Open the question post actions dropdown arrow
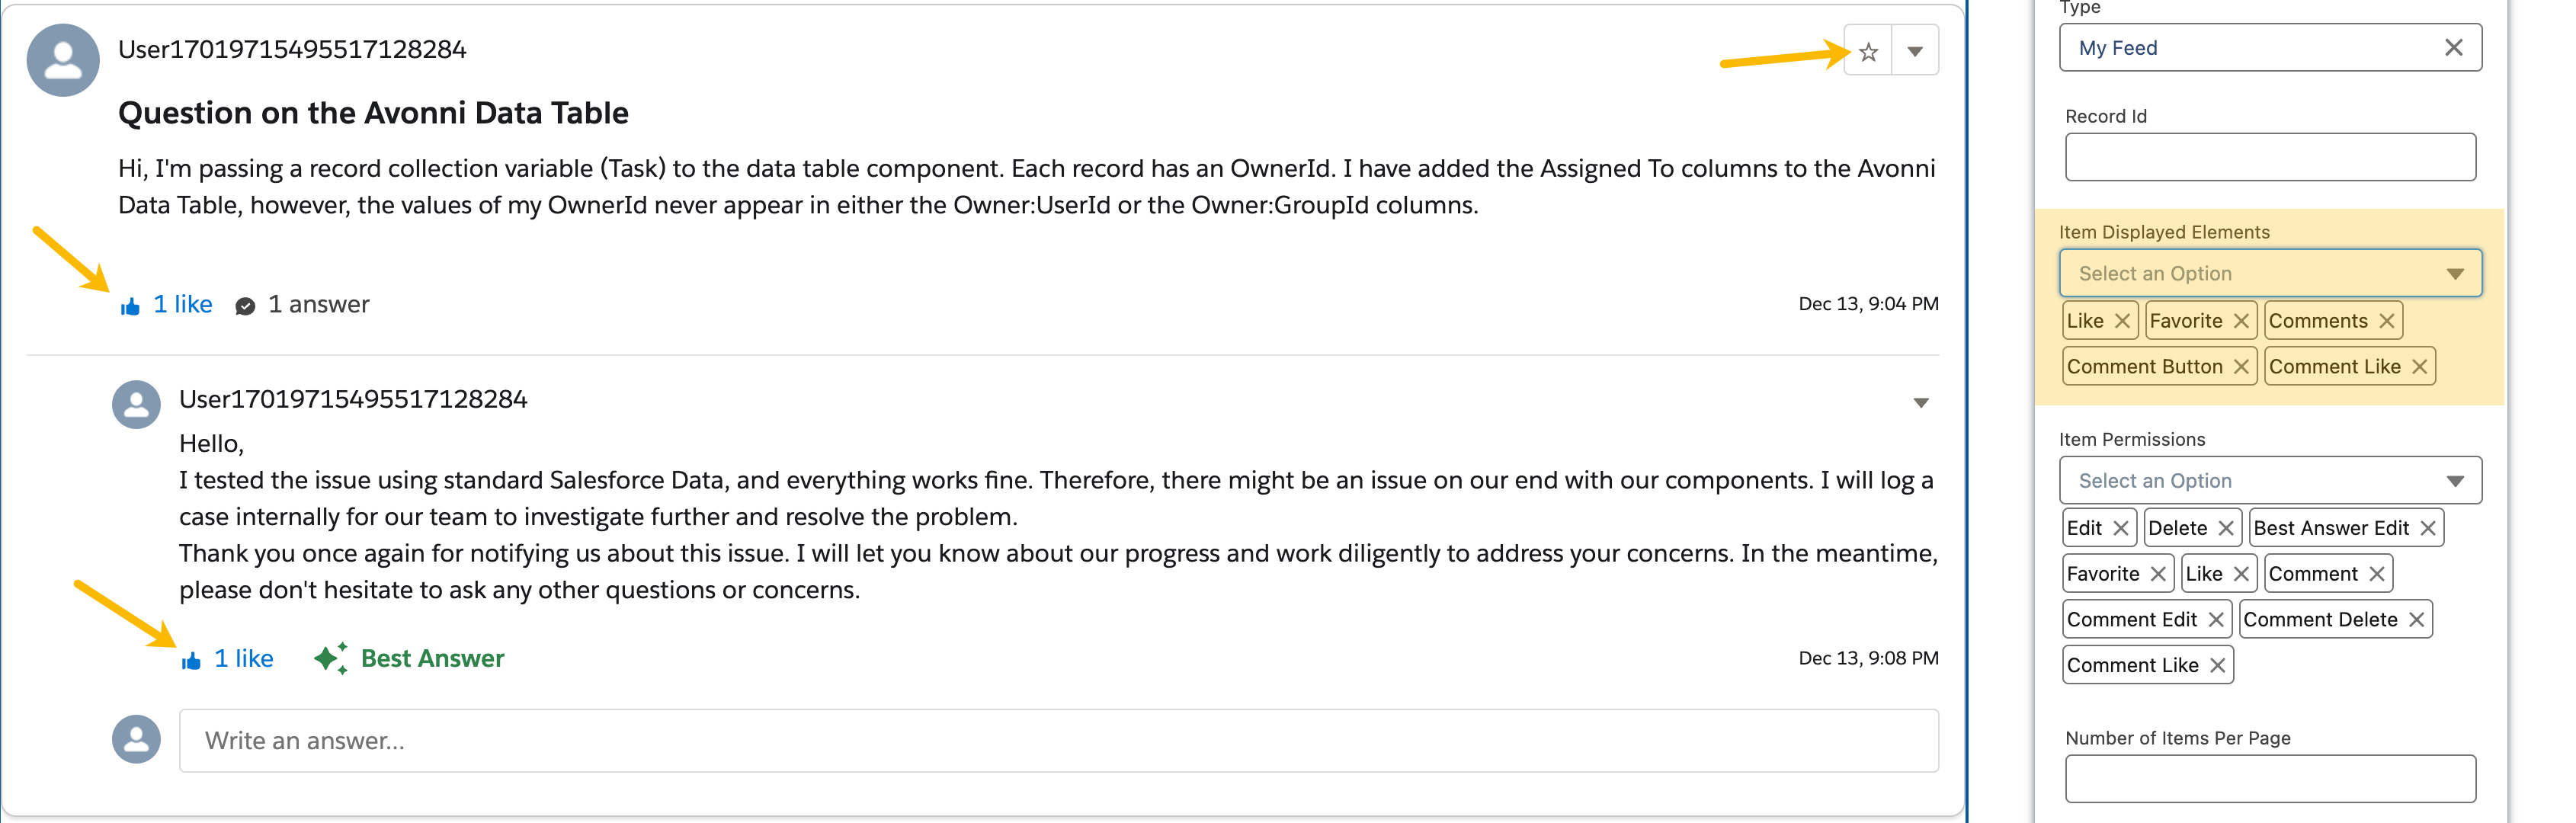 [x=1914, y=52]
